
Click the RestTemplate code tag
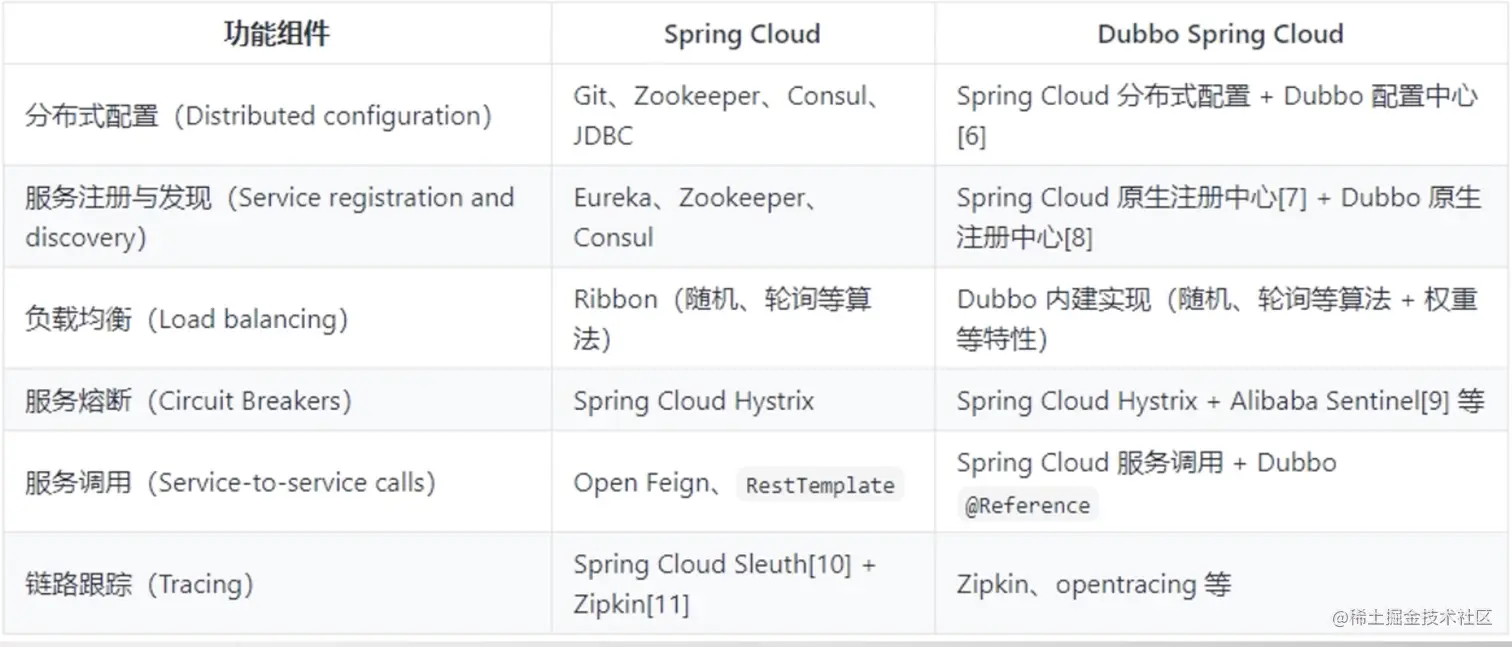(820, 485)
